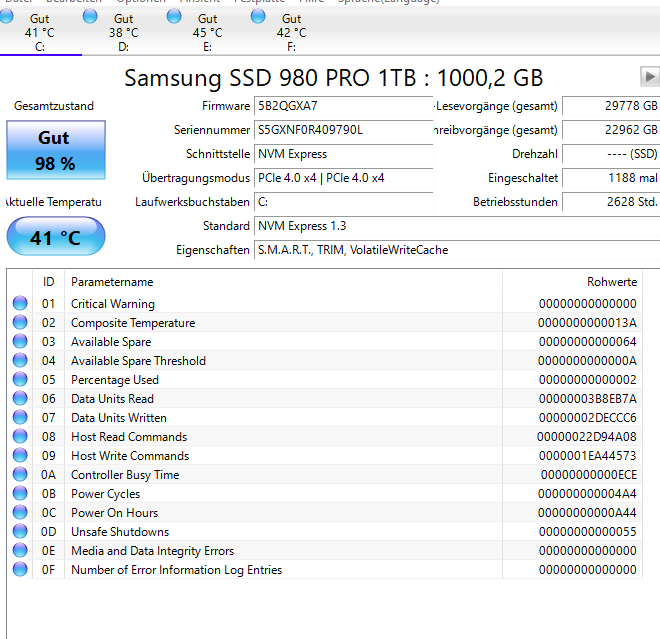Click the Firmware field 5B2QGXA7
660x639 pixels.
(x=343, y=106)
